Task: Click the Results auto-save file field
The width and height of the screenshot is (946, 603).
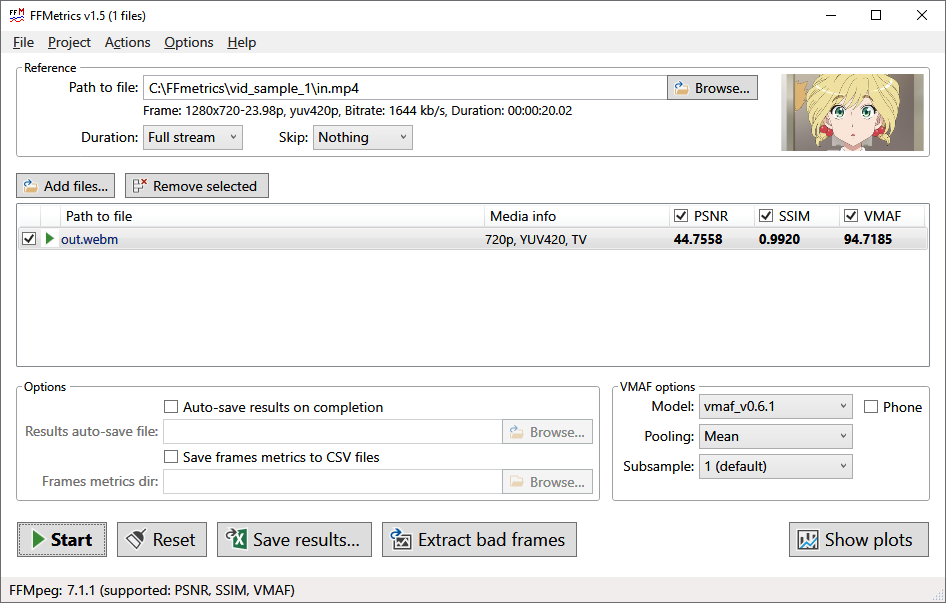Action: click(x=332, y=432)
